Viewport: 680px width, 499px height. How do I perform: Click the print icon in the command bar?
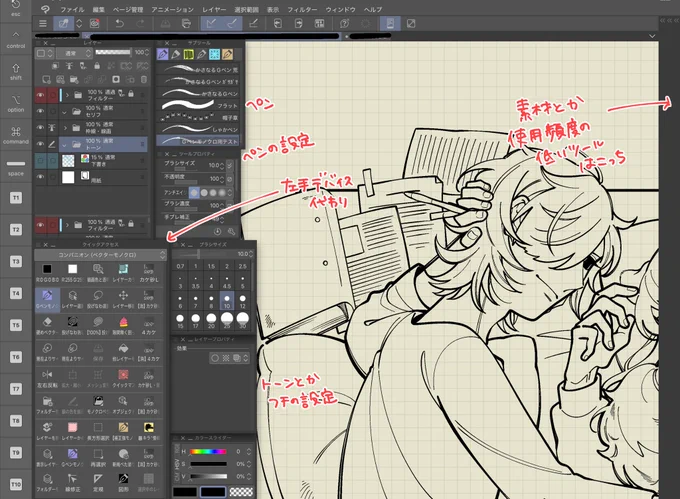click(x=186, y=23)
